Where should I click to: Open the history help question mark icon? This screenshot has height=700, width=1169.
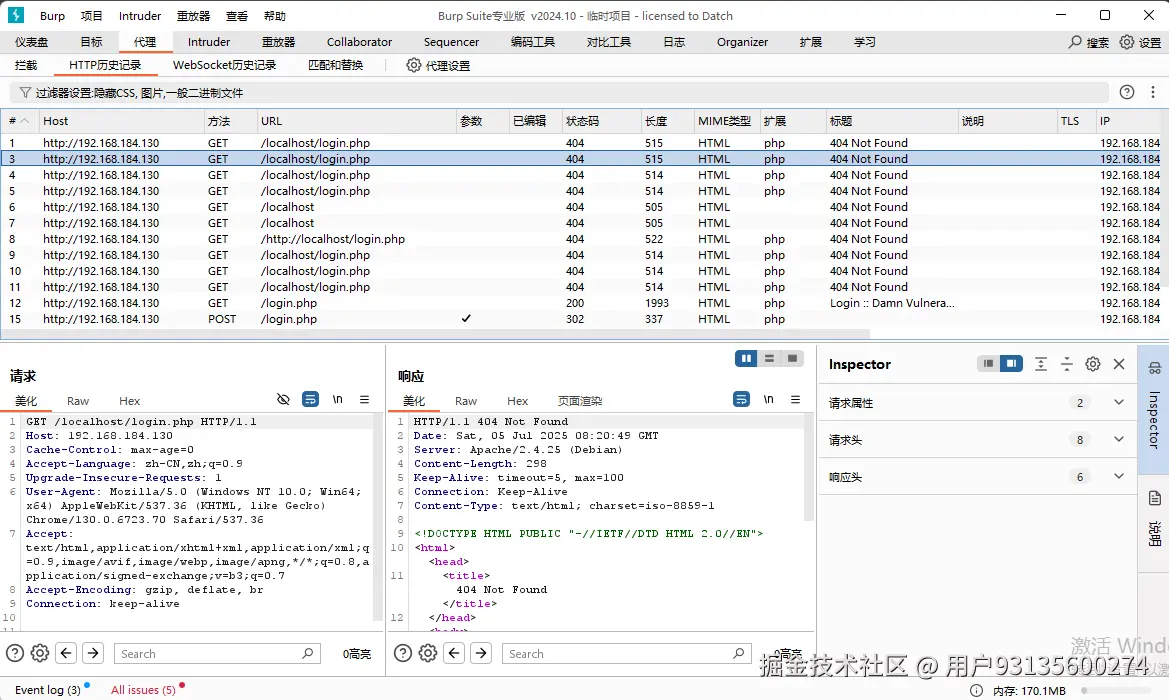1127,92
